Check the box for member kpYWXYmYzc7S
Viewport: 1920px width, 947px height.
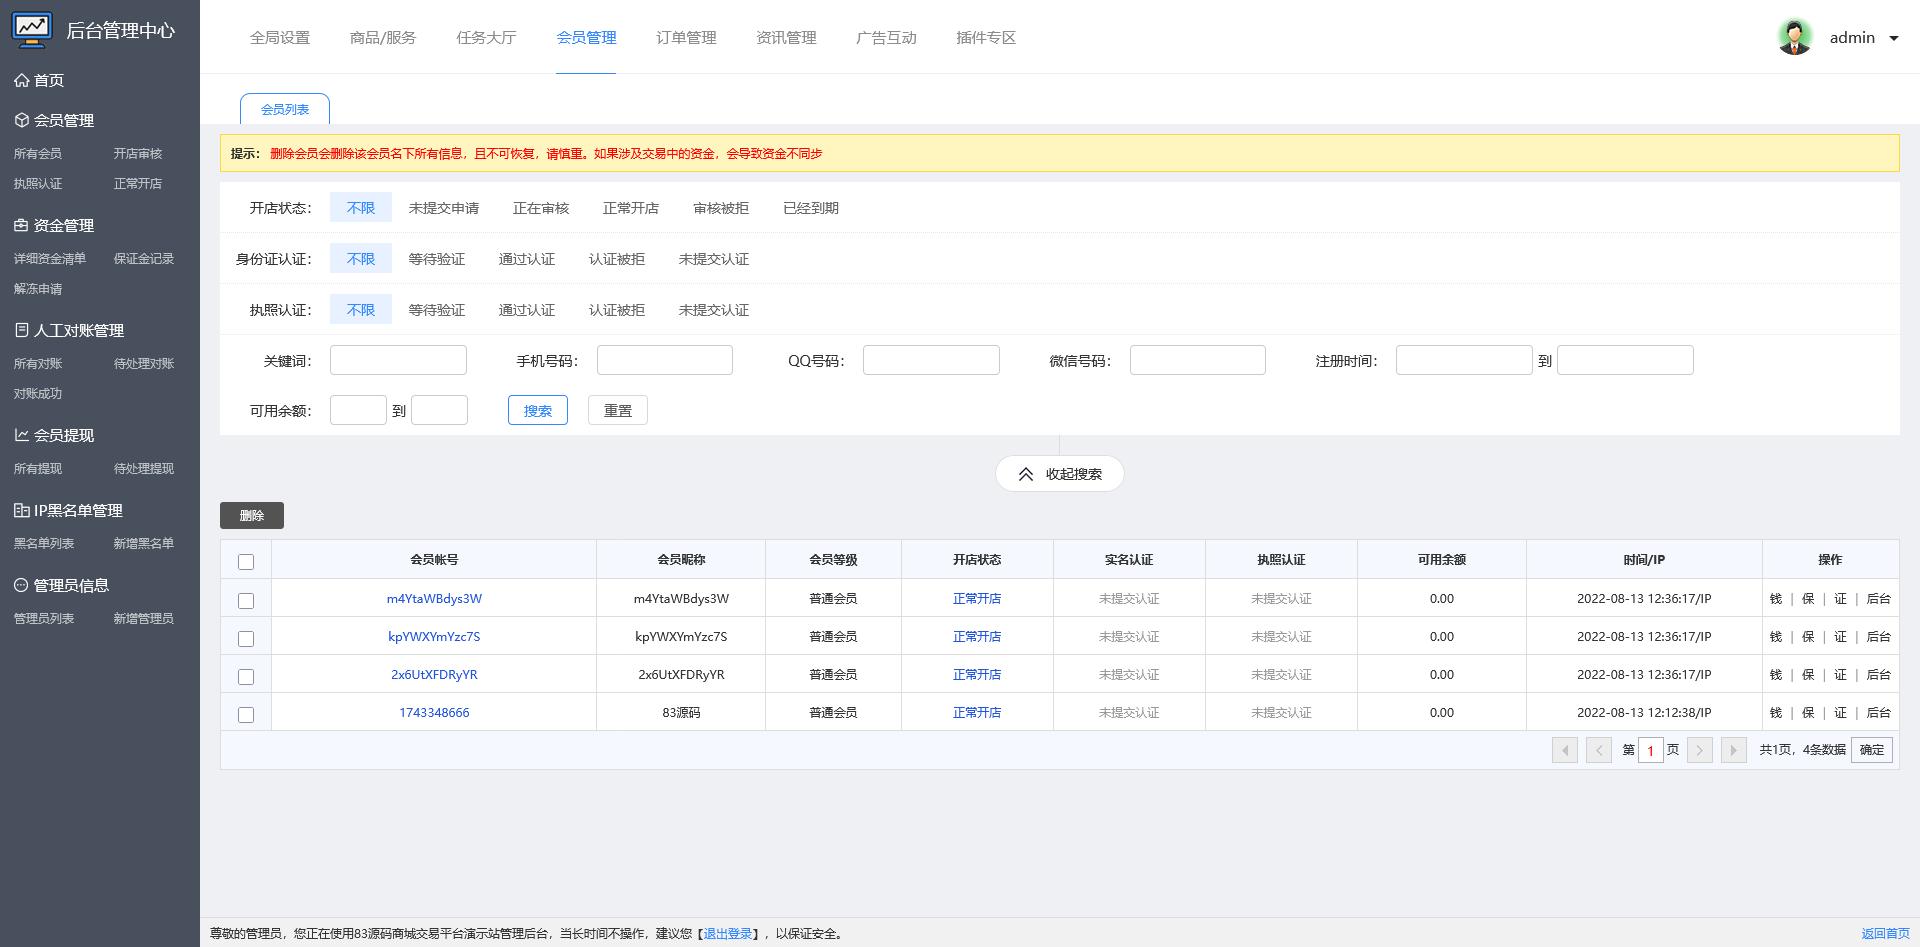[x=246, y=639]
